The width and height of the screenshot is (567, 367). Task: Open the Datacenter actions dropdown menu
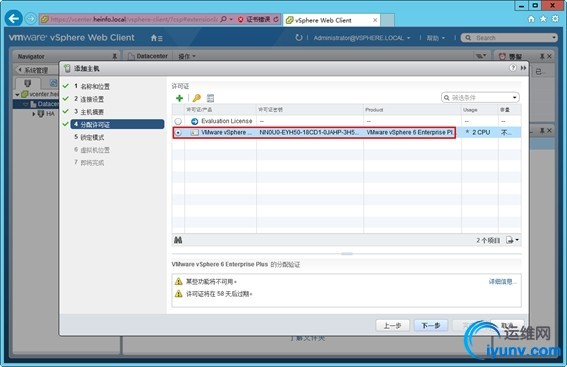pyautogui.click(x=187, y=56)
